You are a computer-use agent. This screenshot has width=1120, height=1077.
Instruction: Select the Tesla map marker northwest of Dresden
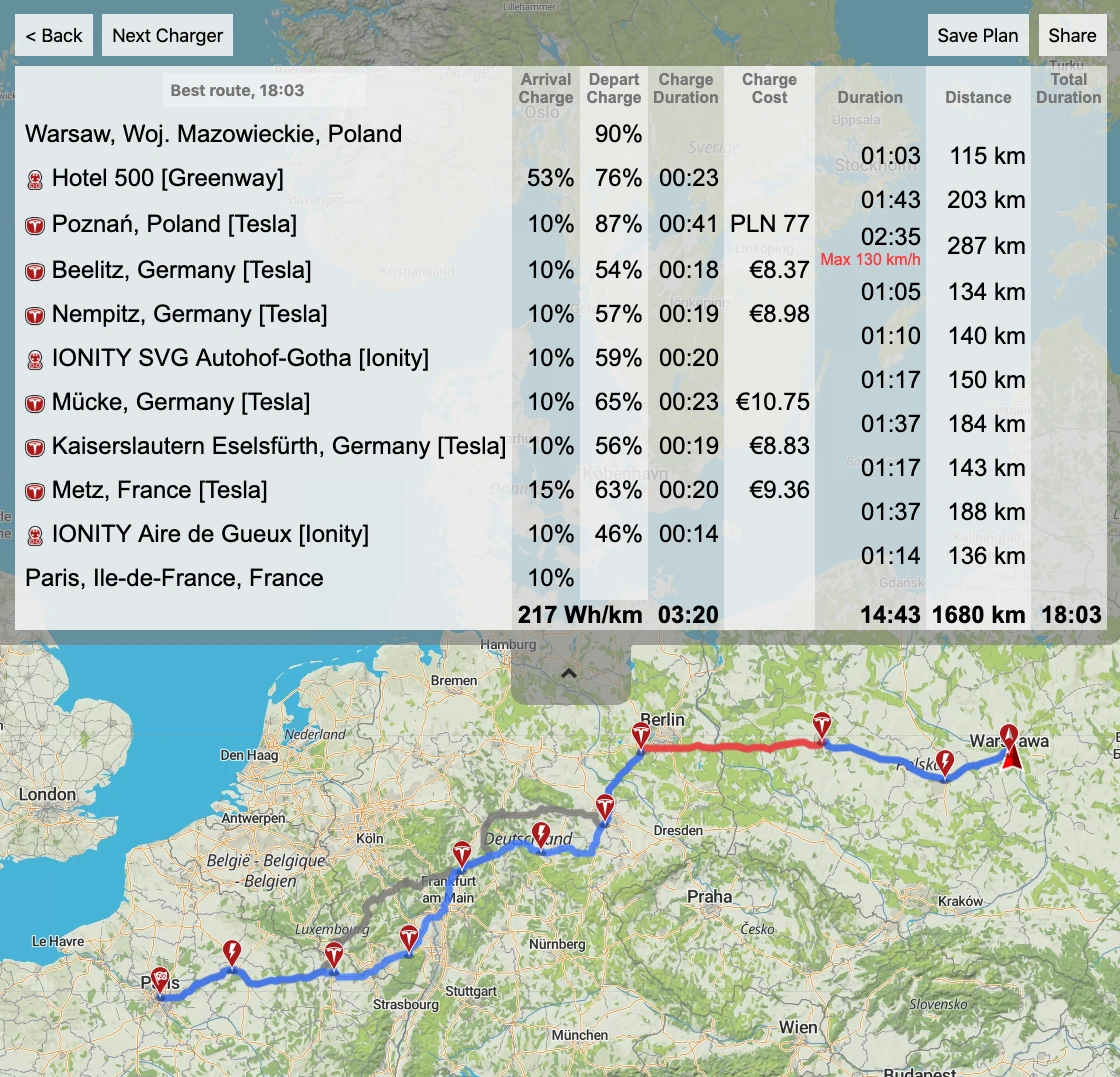pyautogui.click(x=605, y=807)
